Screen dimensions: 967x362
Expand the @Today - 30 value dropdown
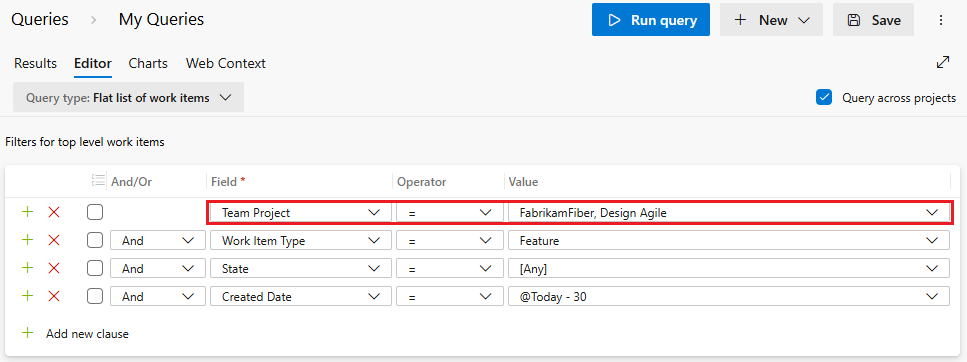pyautogui.click(x=729, y=297)
